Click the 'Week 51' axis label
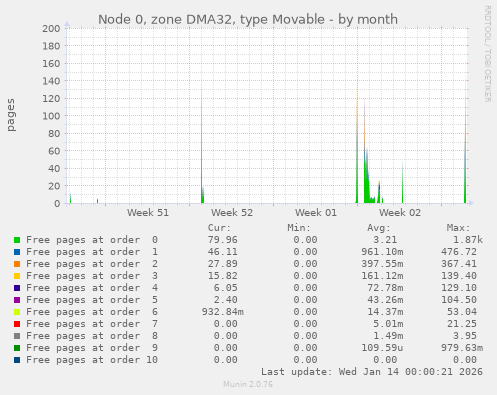This screenshot has height=395, width=497. 148,213
